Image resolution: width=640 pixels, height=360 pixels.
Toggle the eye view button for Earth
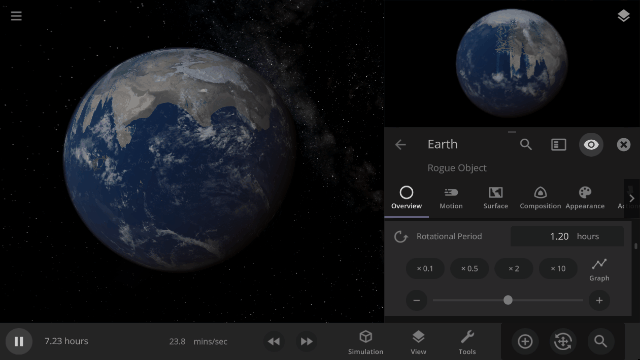(591, 144)
